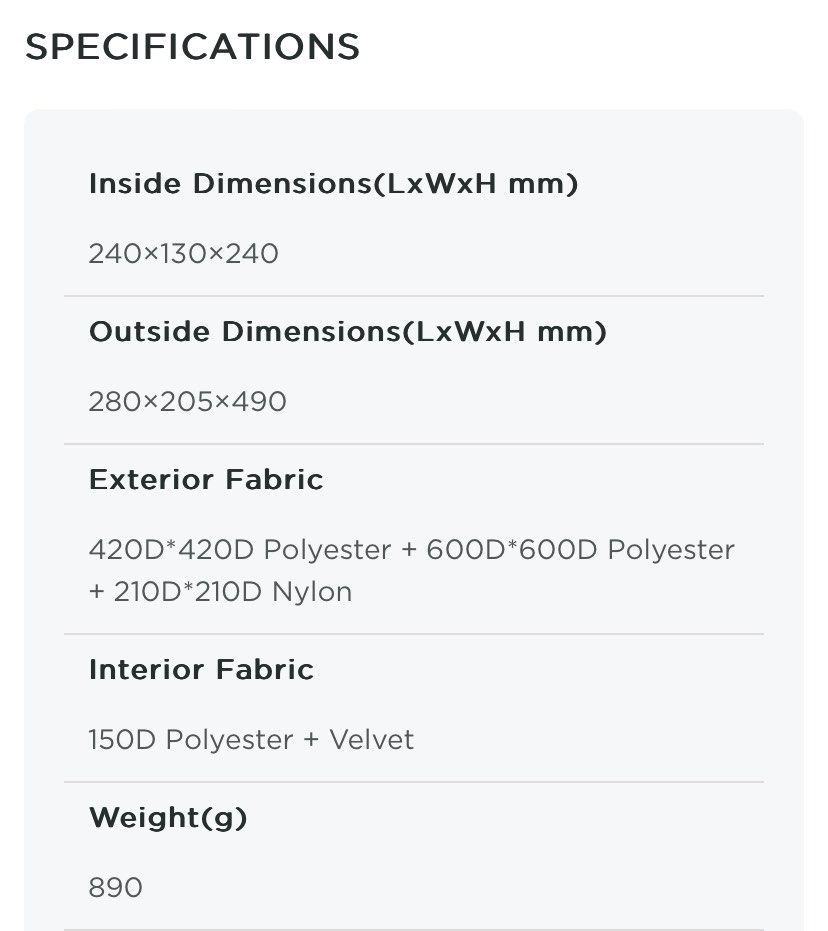This screenshot has height=931, width=828.
Task: Click the word Nylon
Action: coord(311,592)
